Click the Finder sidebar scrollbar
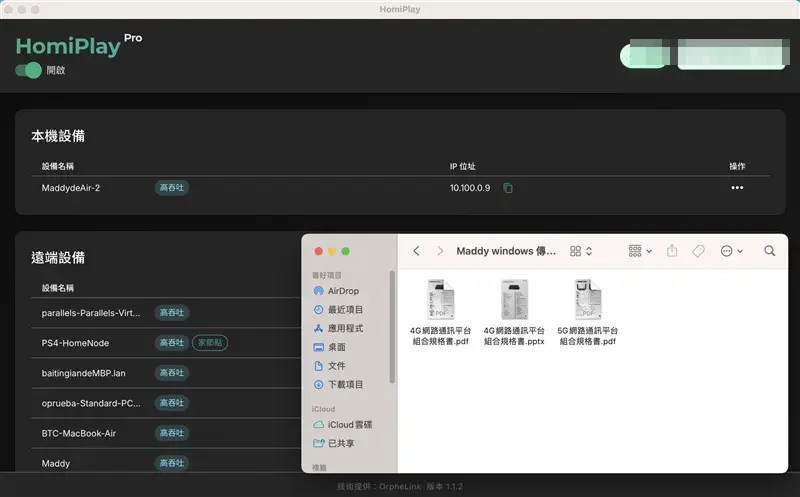The height and width of the screenshot is (497, 800). coord(392,327)
